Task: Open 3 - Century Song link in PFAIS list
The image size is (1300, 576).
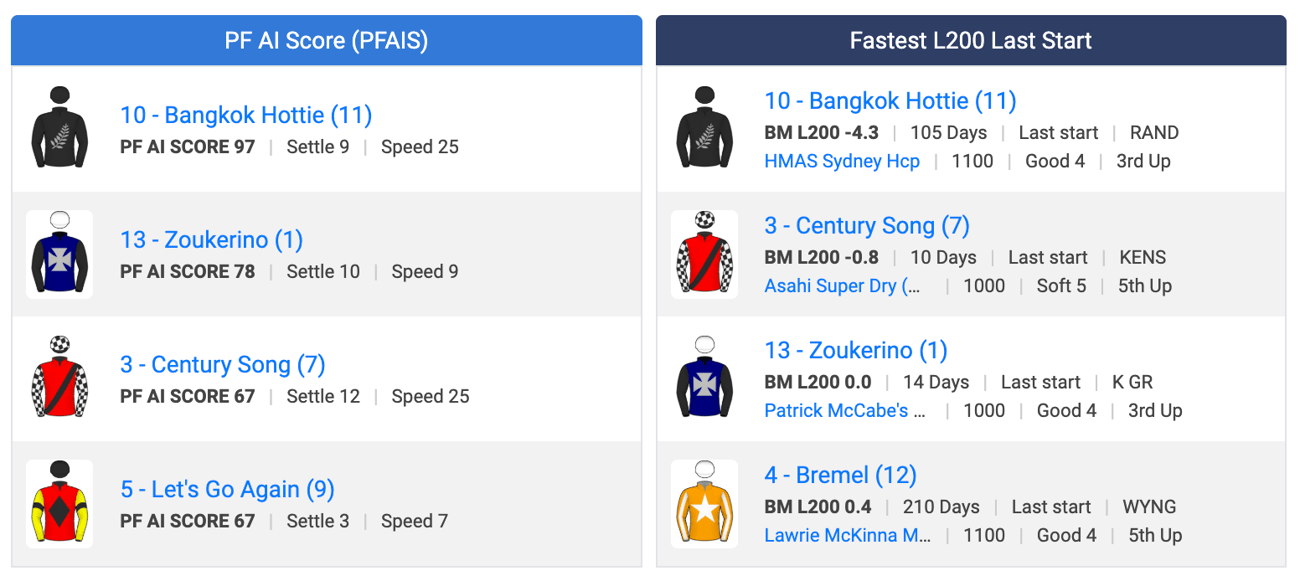Action: [x=223, y=365]
